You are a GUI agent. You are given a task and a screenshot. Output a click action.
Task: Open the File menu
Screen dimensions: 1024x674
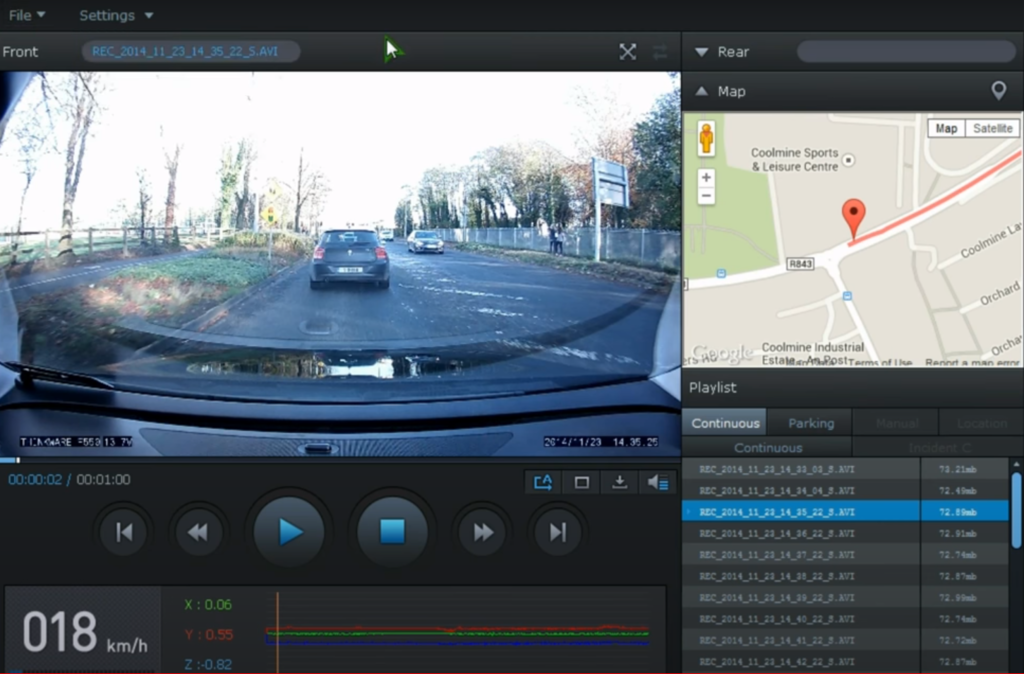point(27,15)
